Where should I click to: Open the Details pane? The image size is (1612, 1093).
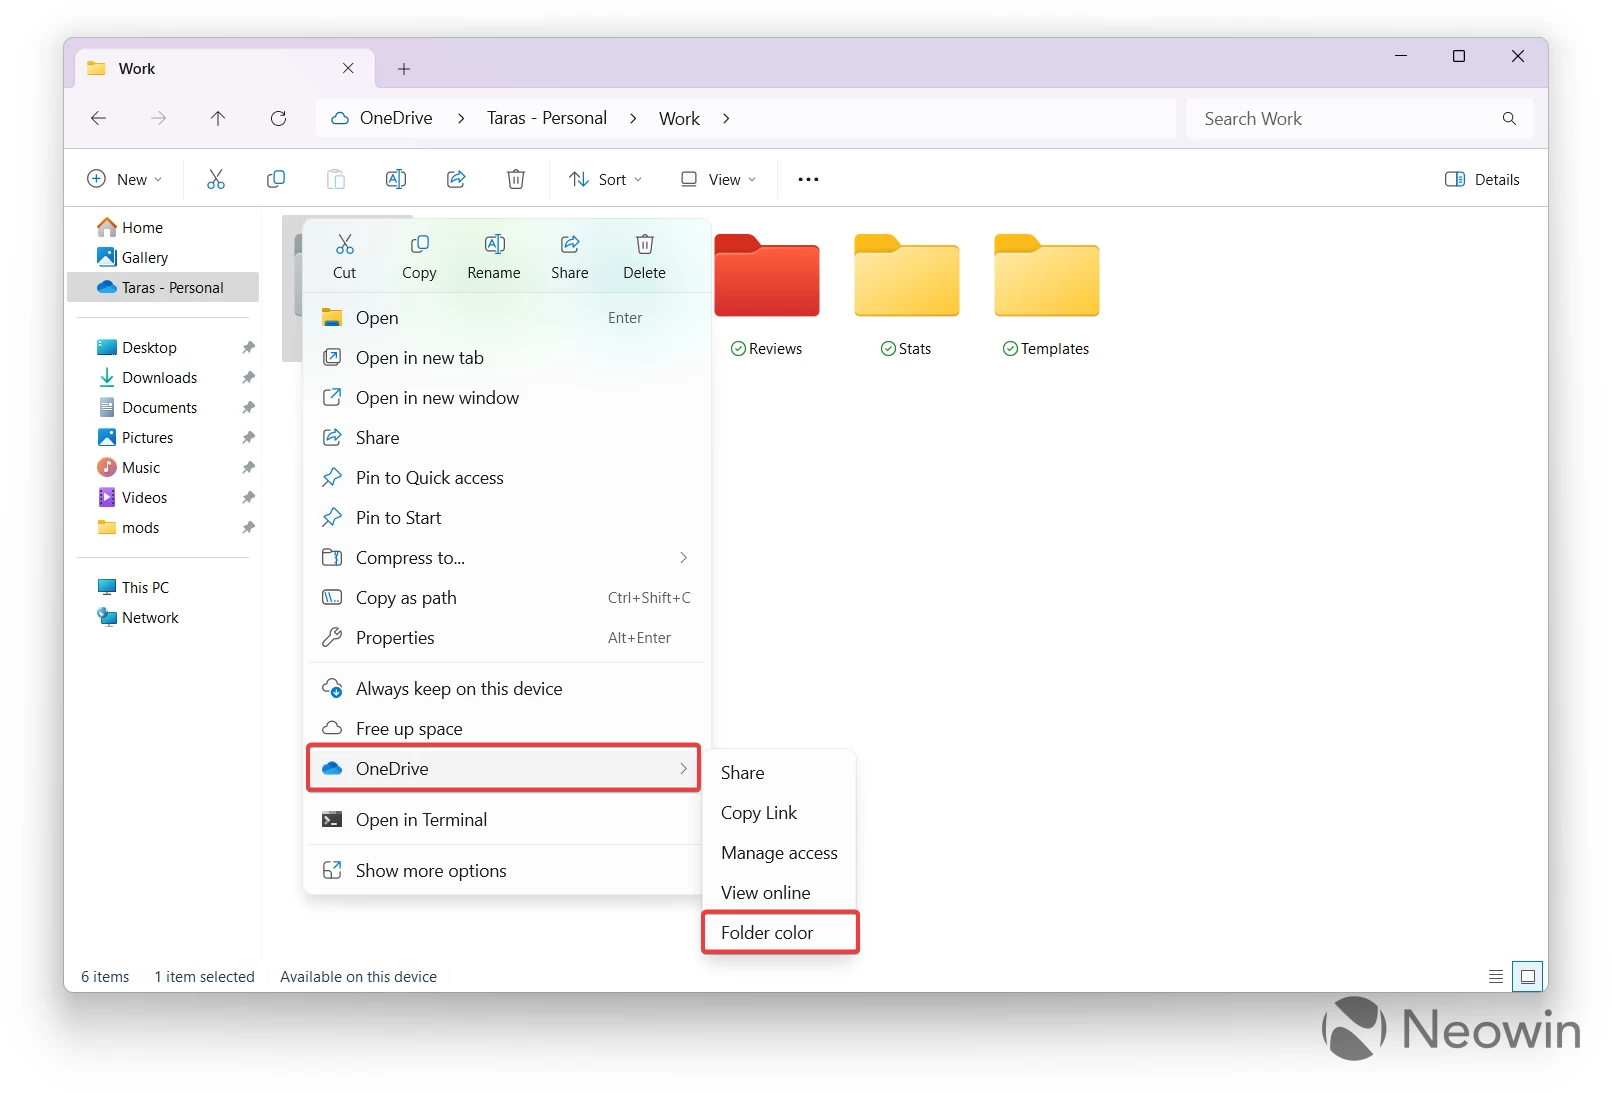1483,179
